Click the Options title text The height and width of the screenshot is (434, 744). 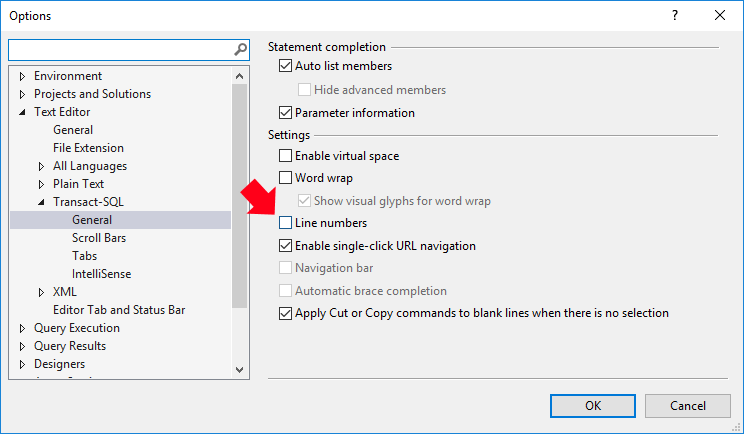pos(30,16)
